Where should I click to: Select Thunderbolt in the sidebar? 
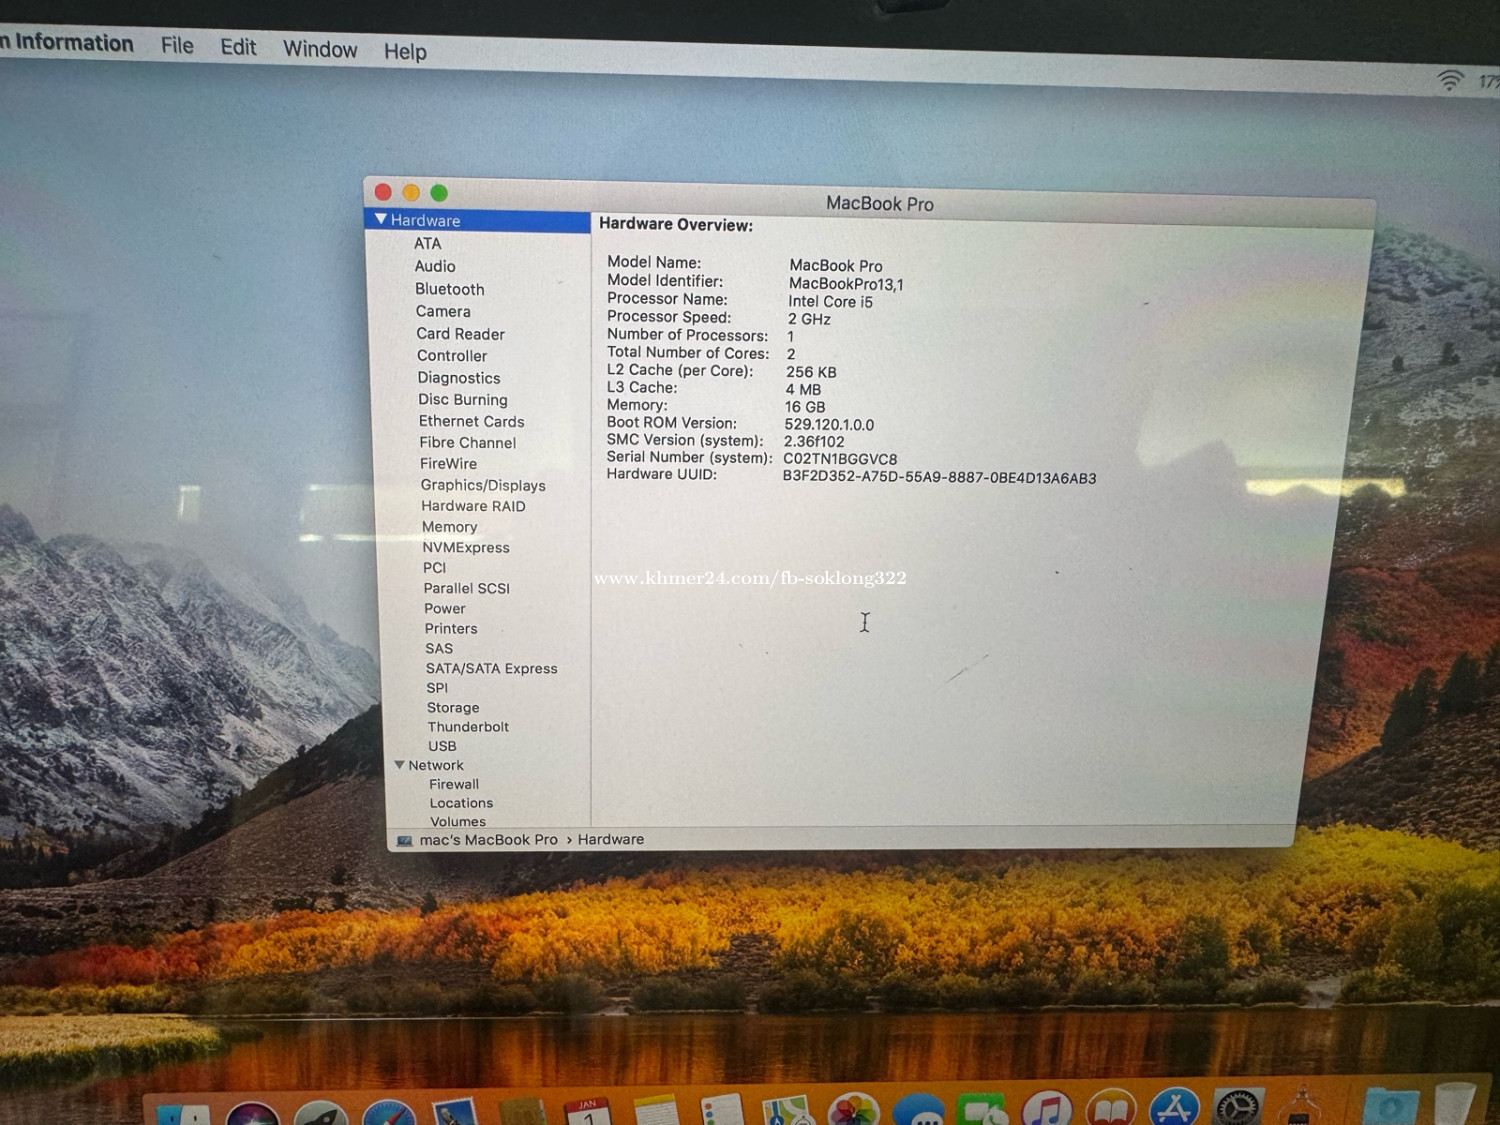coord(468,727)
